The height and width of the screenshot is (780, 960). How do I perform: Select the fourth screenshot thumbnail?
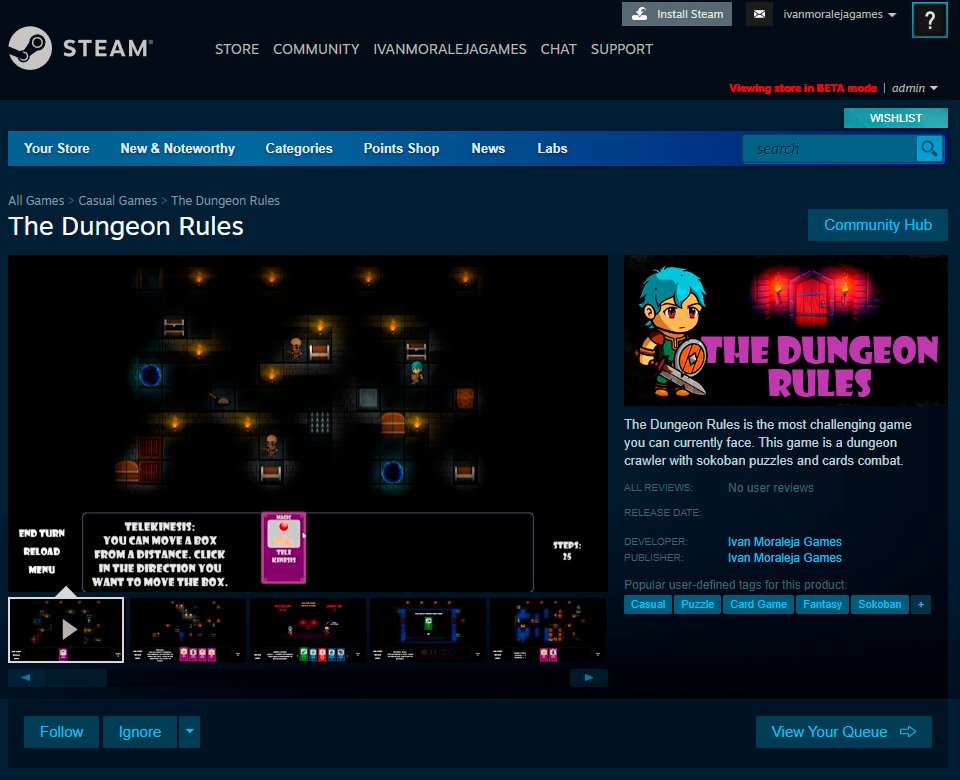click(x=427, y=630)
